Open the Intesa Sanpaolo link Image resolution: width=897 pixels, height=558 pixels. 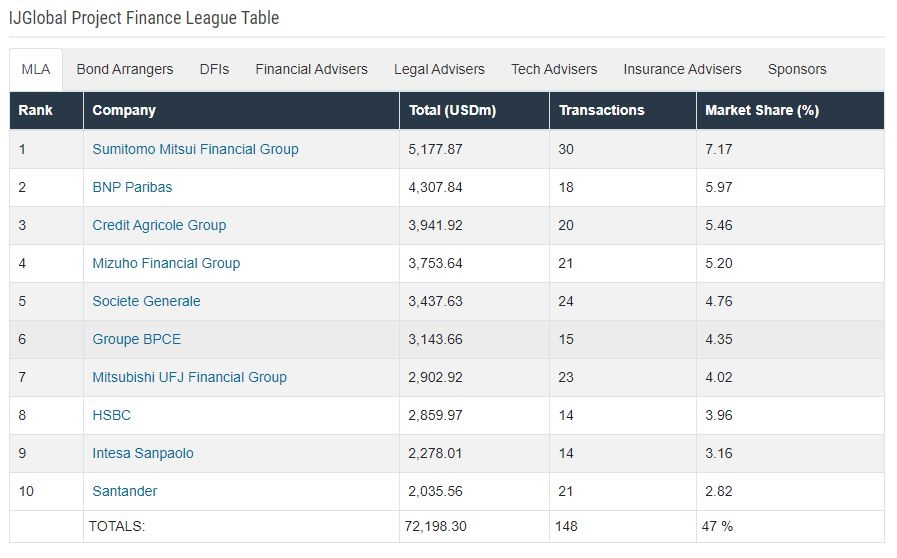click(x=143, y=453)
